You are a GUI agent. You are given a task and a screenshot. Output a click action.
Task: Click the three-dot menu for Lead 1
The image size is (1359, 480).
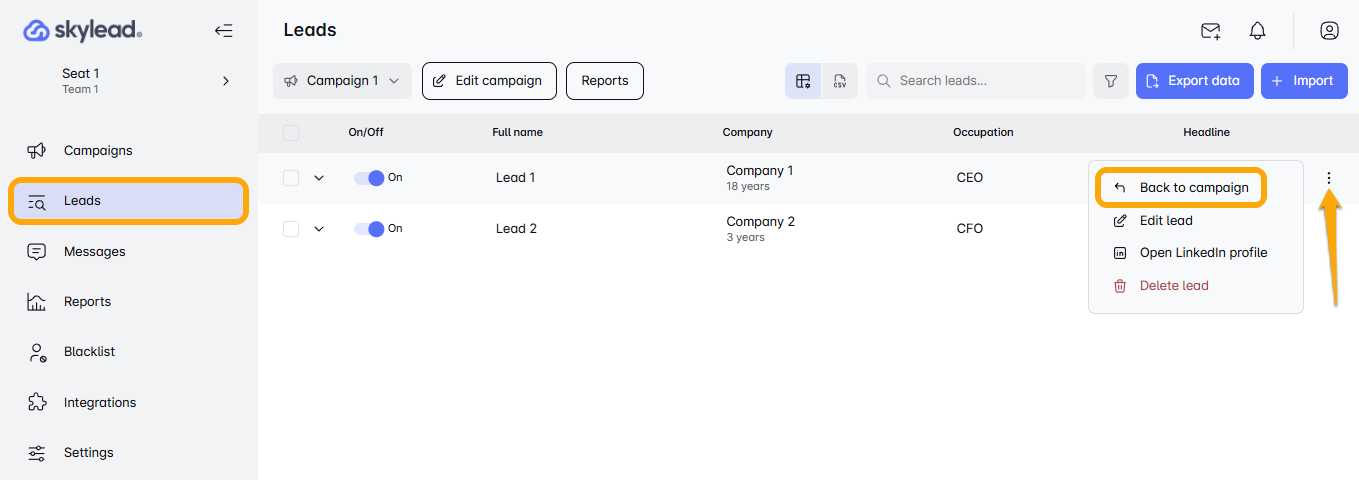coord(1329,178)
